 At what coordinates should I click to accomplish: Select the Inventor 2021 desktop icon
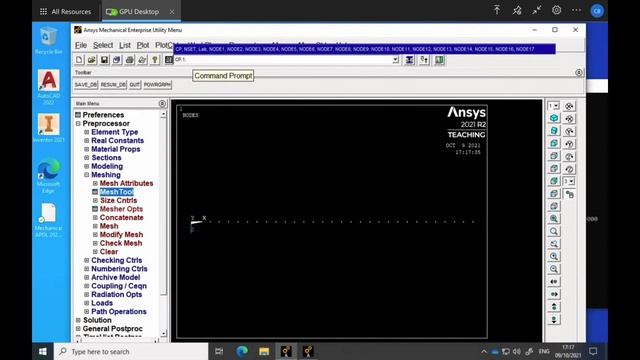(49, 128)
